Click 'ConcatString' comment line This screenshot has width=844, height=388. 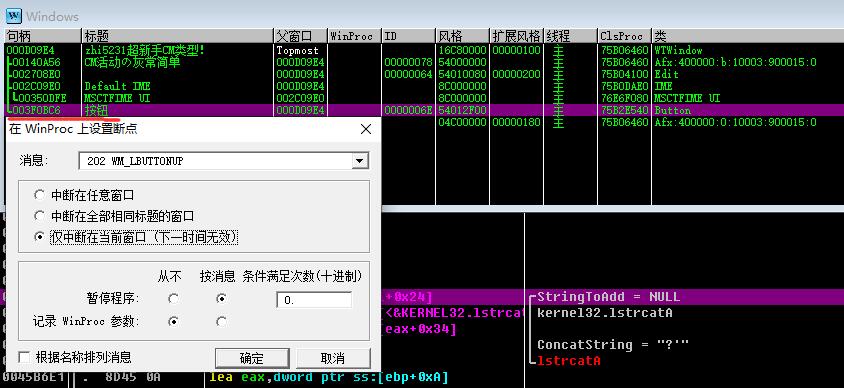pos(613,344)
